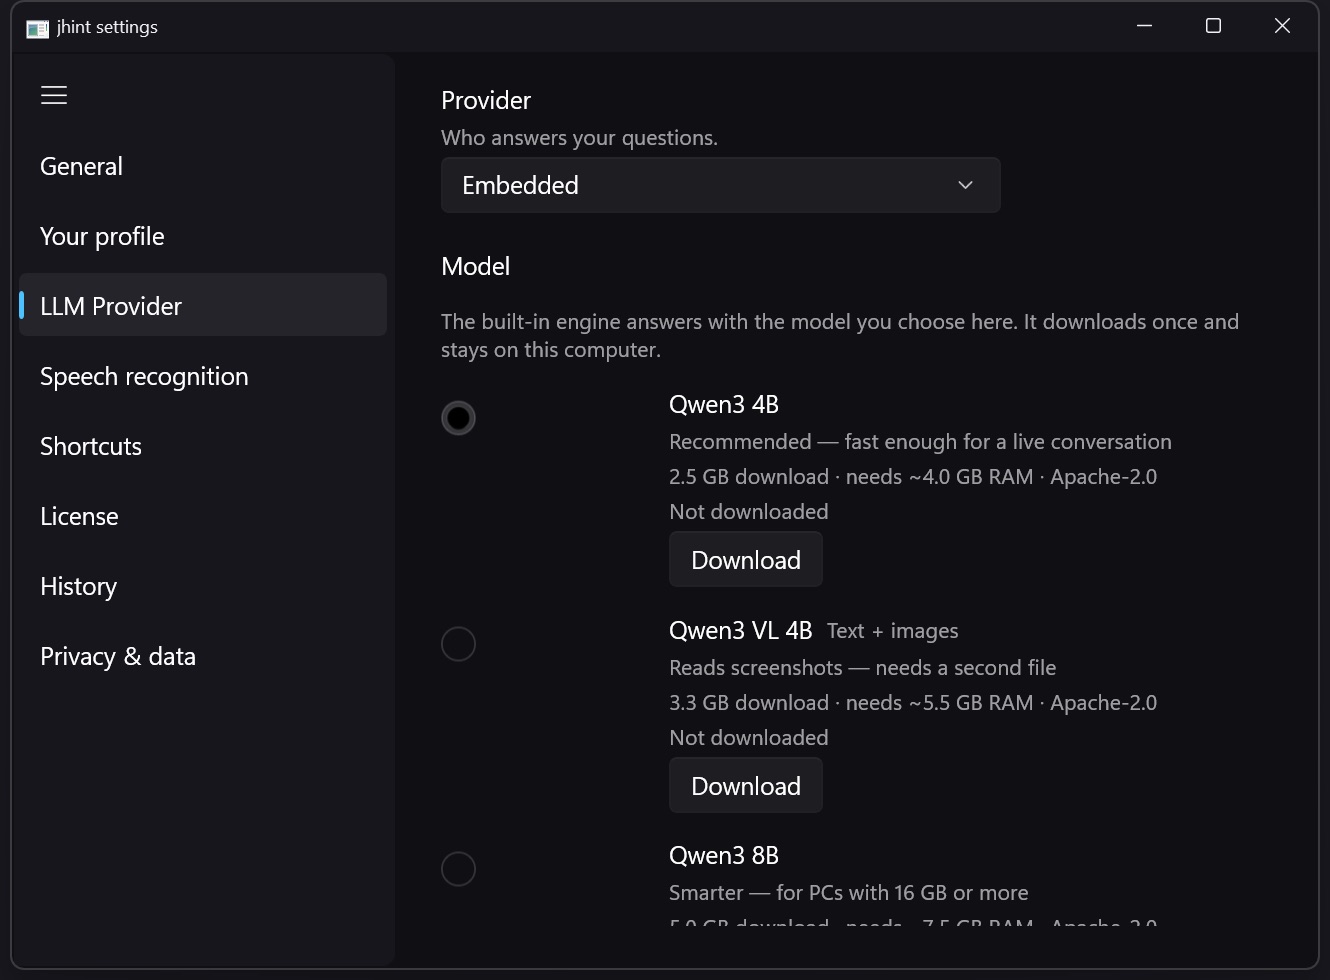Minimize the jhint settings window
The height and width of the screenshot is (980, 1330).
tap(1145, 26)
